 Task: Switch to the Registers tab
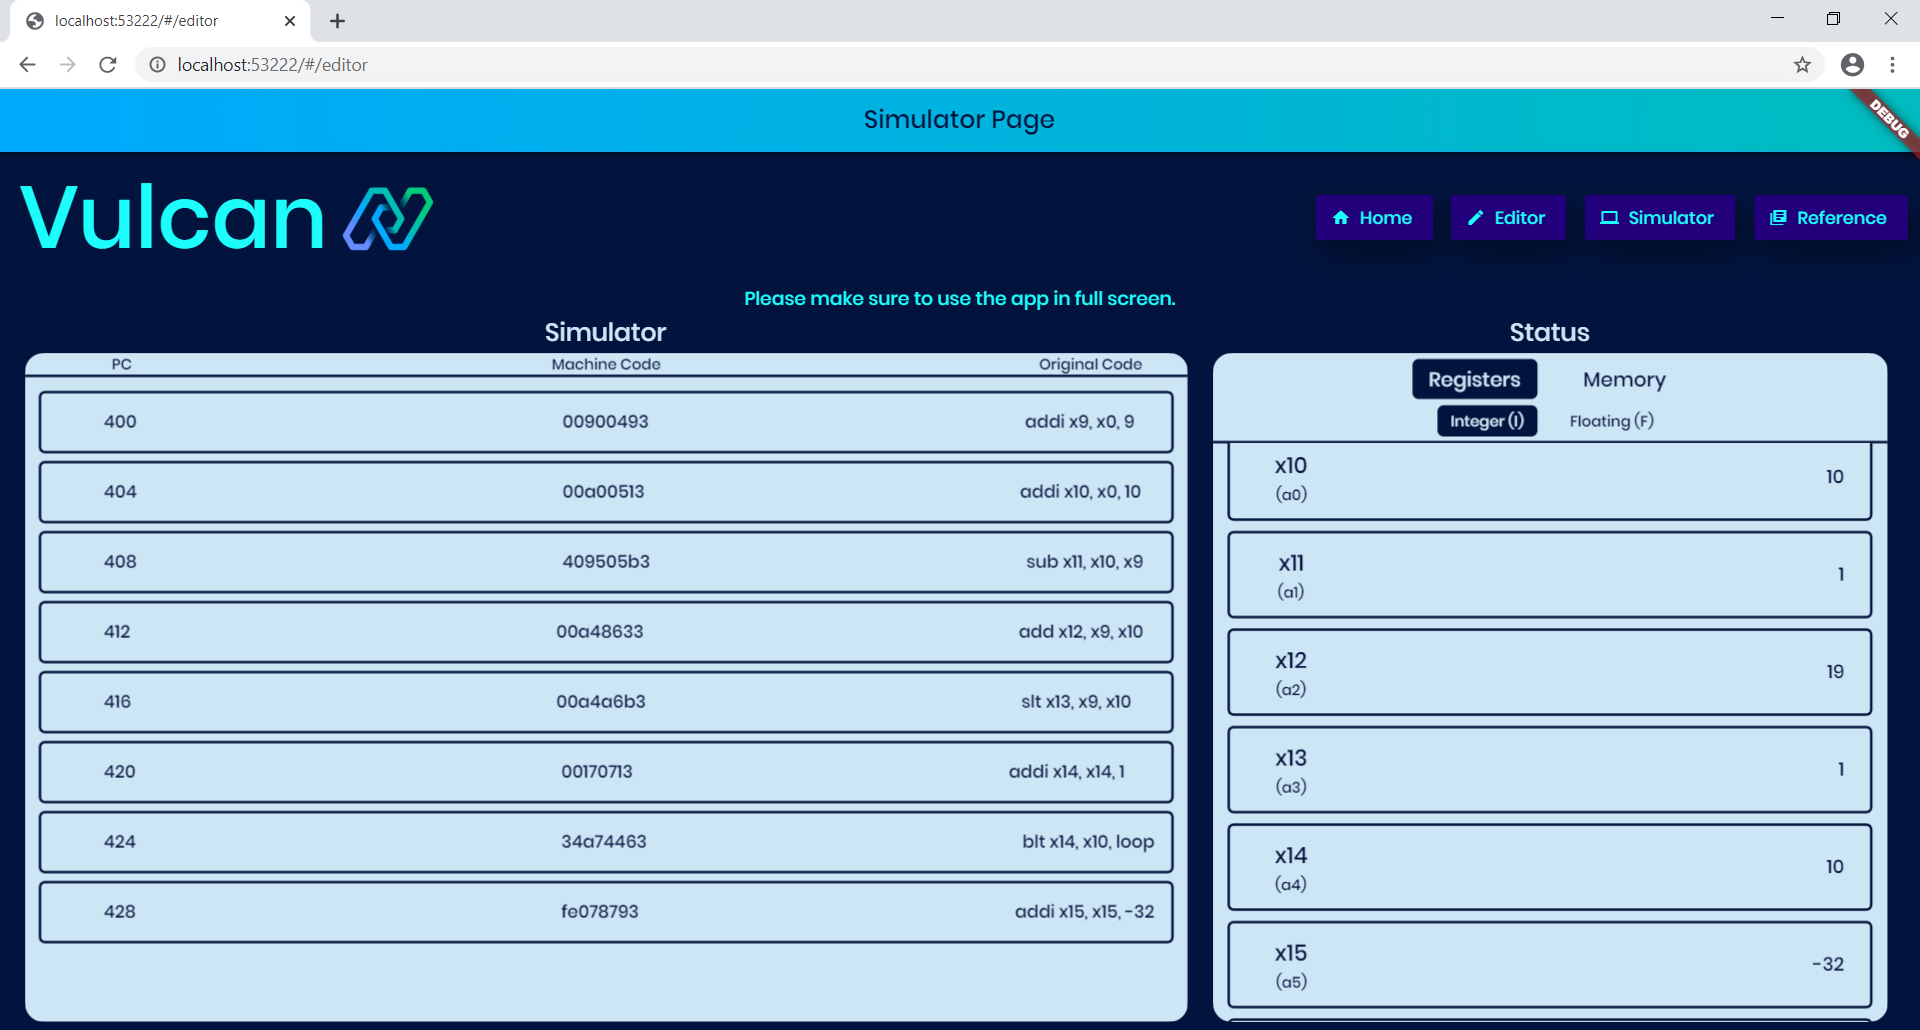(x=1474, y=380)
